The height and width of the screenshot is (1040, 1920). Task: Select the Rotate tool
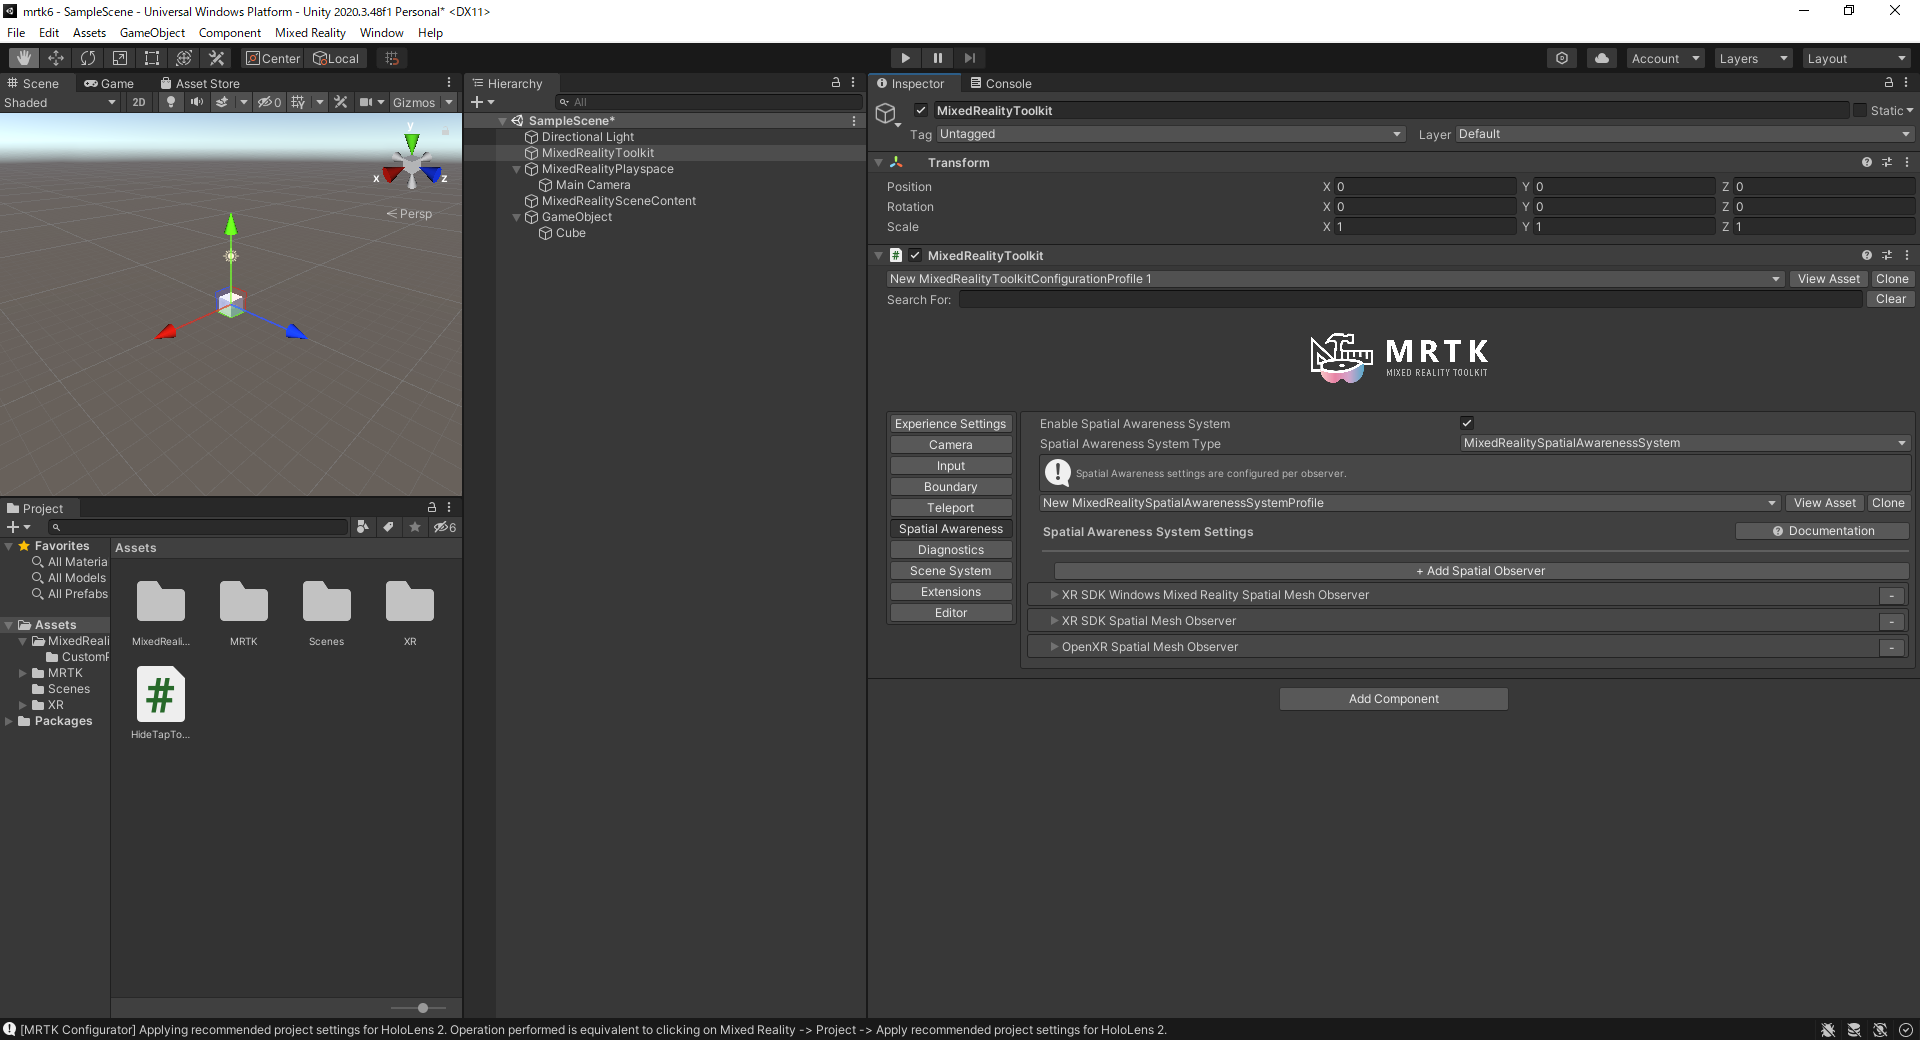click(88, 58)
